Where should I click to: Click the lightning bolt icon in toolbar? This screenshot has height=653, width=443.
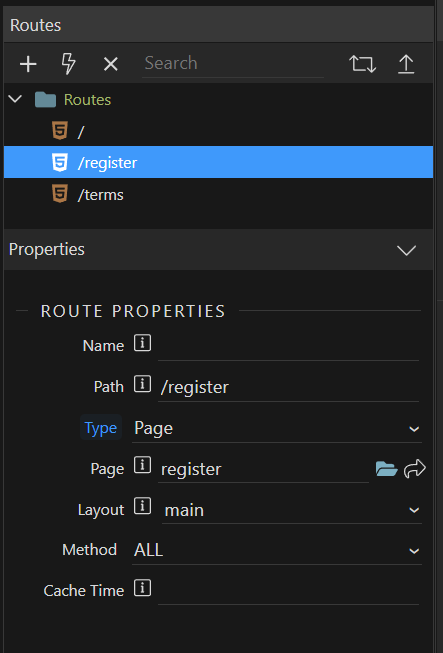[x=69, y=64]
